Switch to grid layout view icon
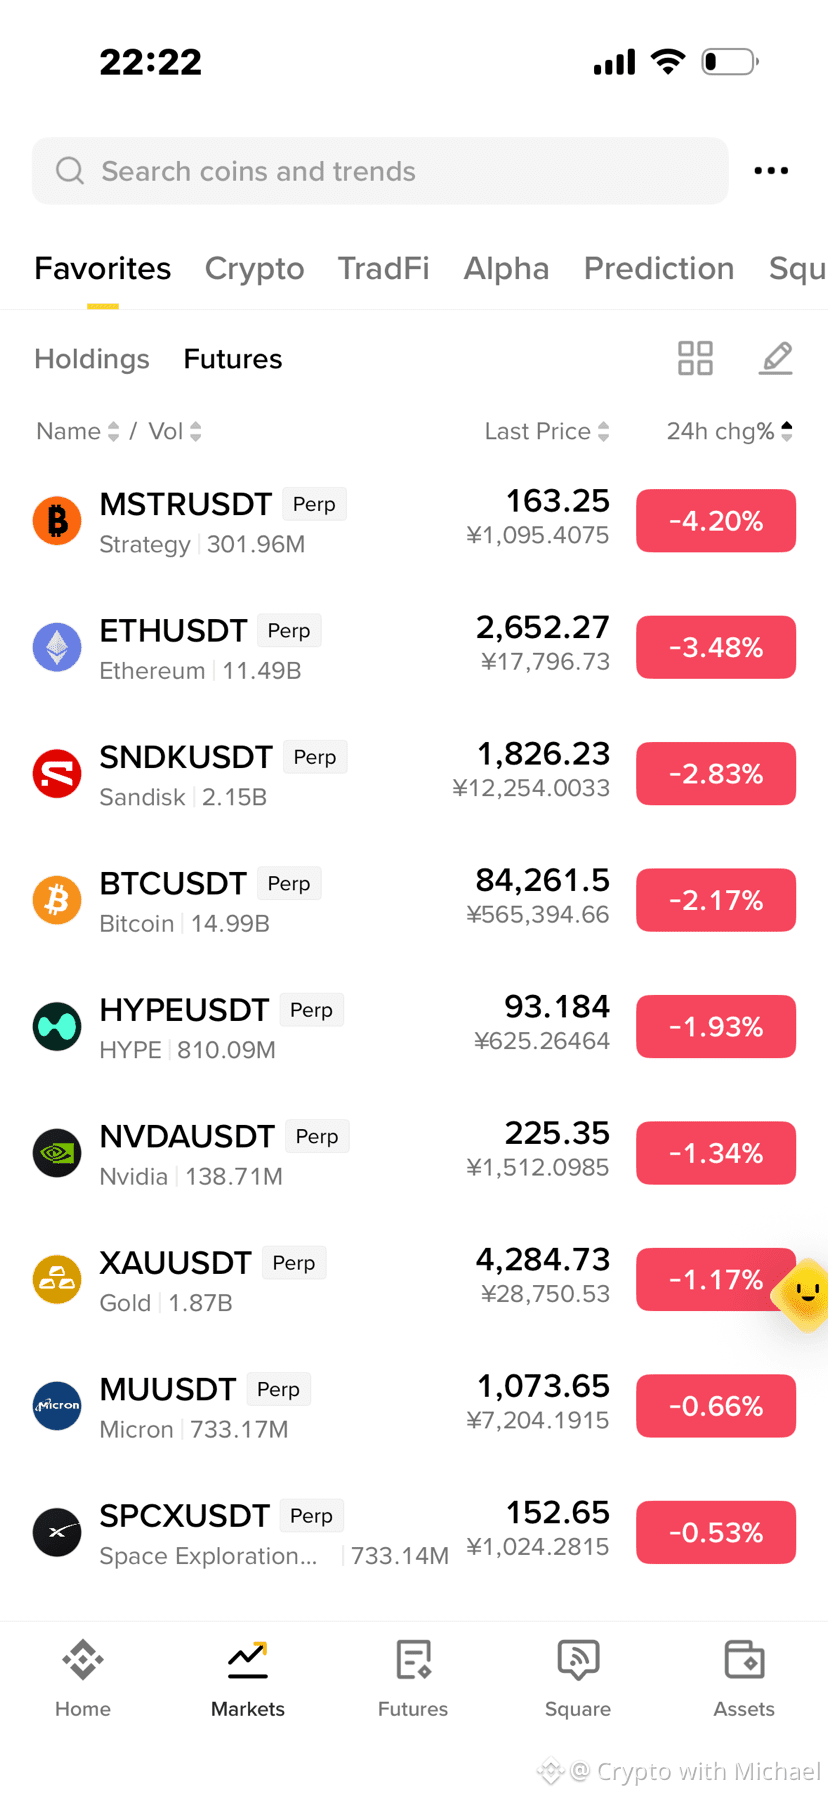The width and height of the screenshot is (828, 1796). click(x=695, y=358)
